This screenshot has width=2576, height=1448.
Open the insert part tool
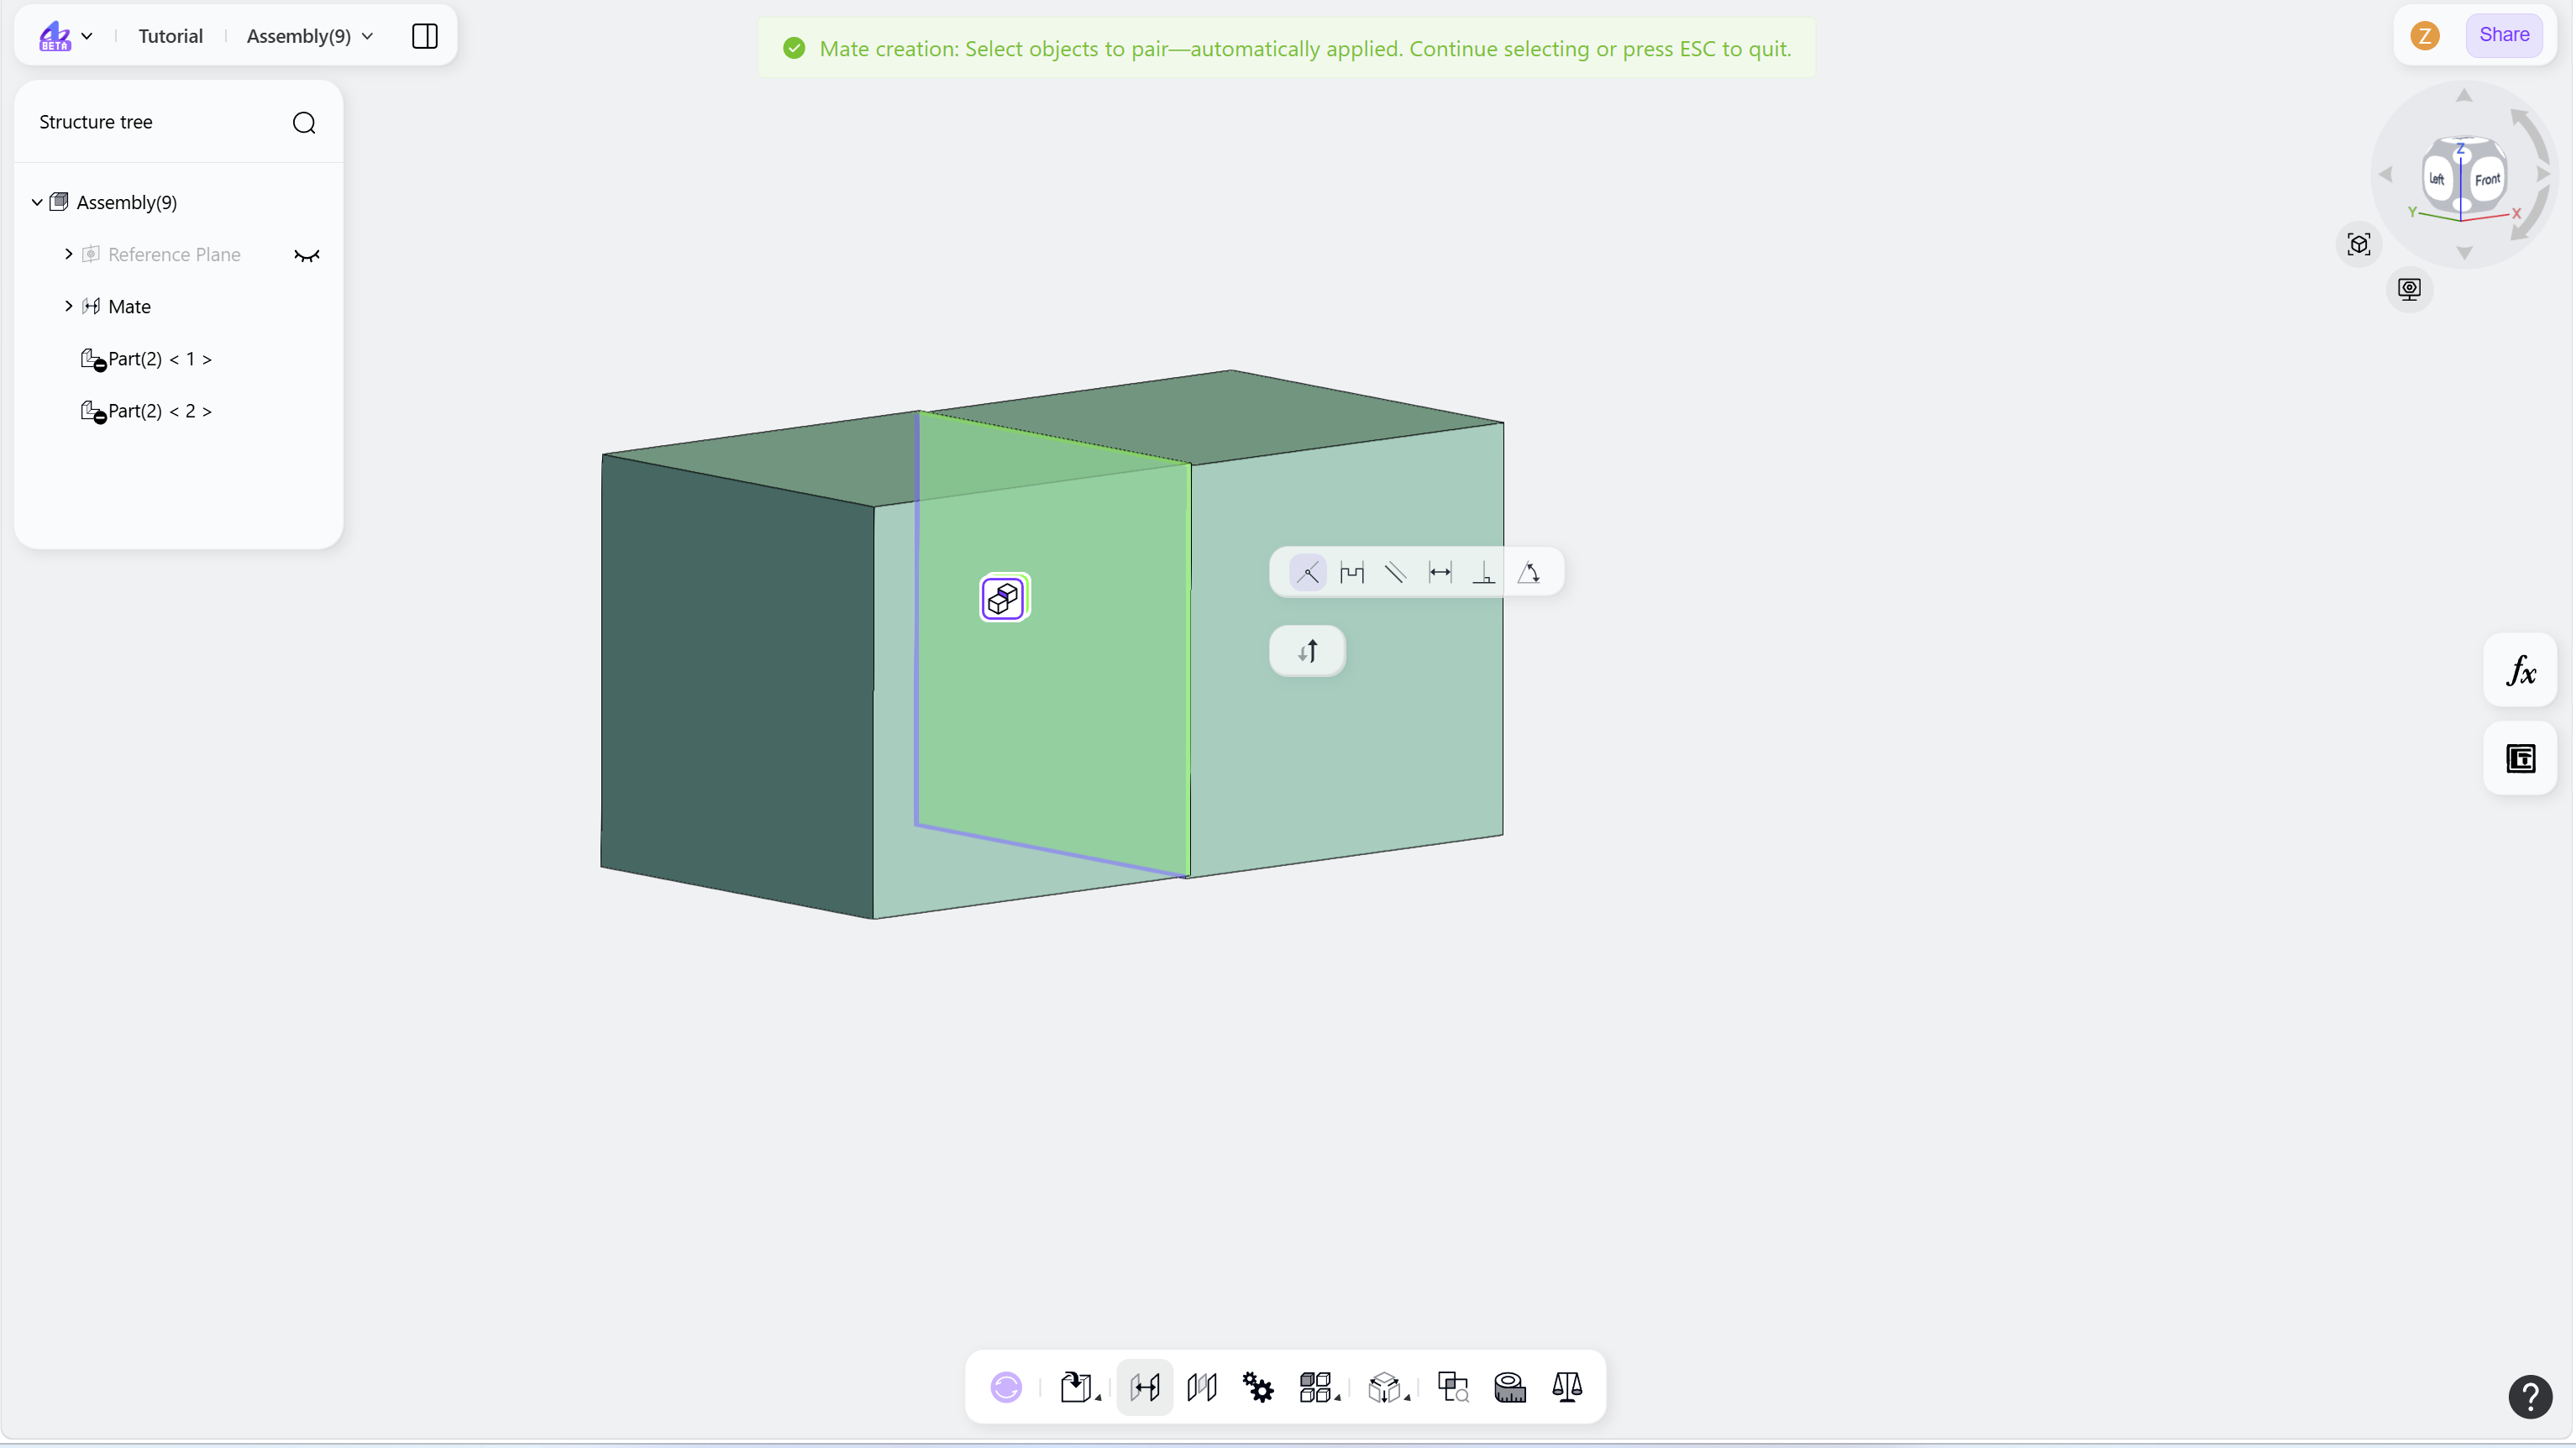pyautogui.click(x=1078, y=1387)
